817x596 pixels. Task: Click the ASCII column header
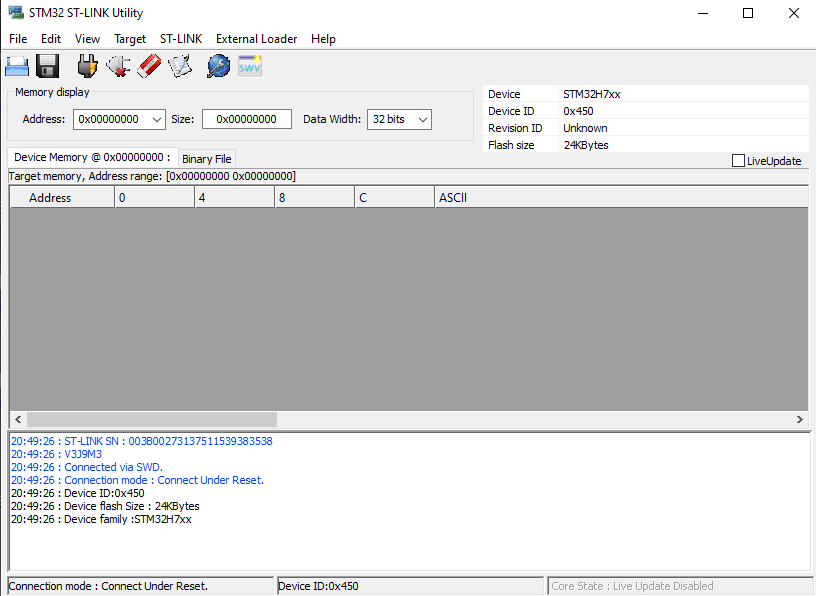point(621,198)
